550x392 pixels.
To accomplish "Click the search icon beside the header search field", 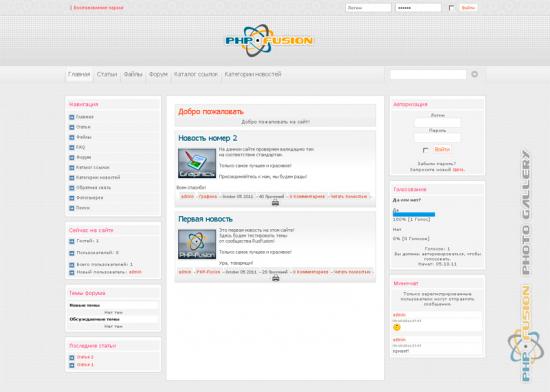I will pyautogui.click(x=474, y=74).
